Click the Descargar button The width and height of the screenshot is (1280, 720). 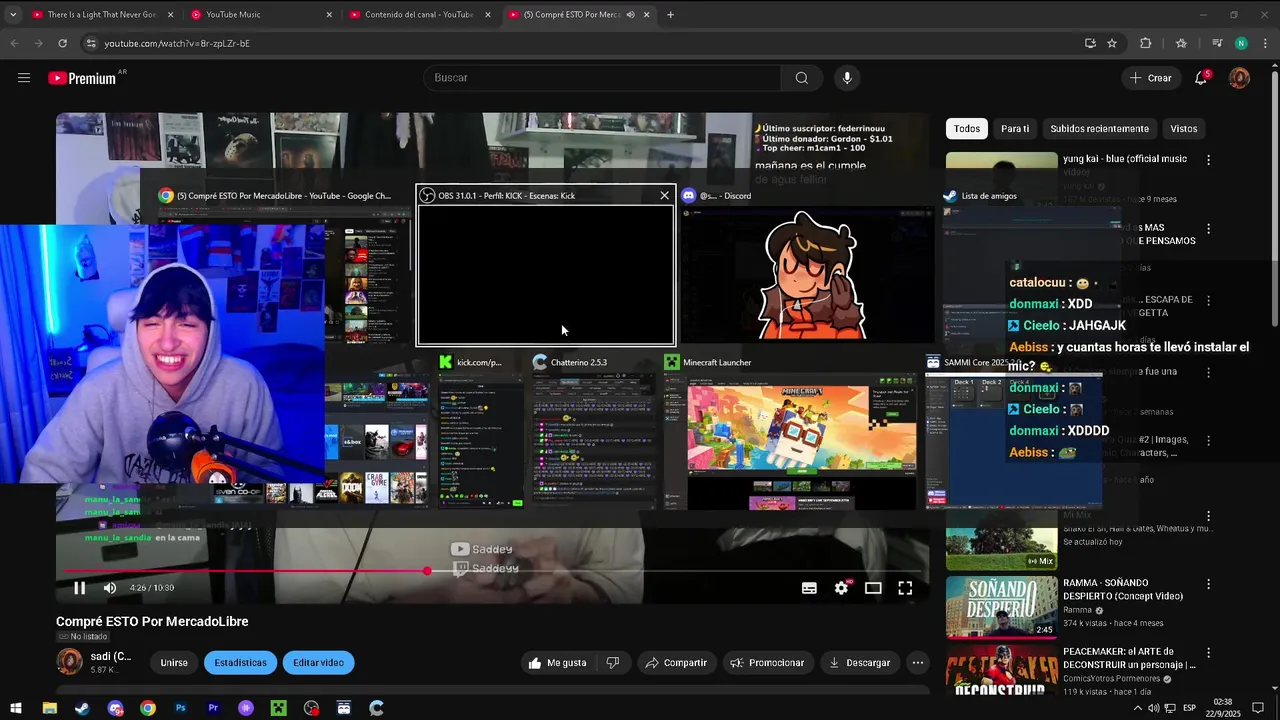tap(859, 662)
